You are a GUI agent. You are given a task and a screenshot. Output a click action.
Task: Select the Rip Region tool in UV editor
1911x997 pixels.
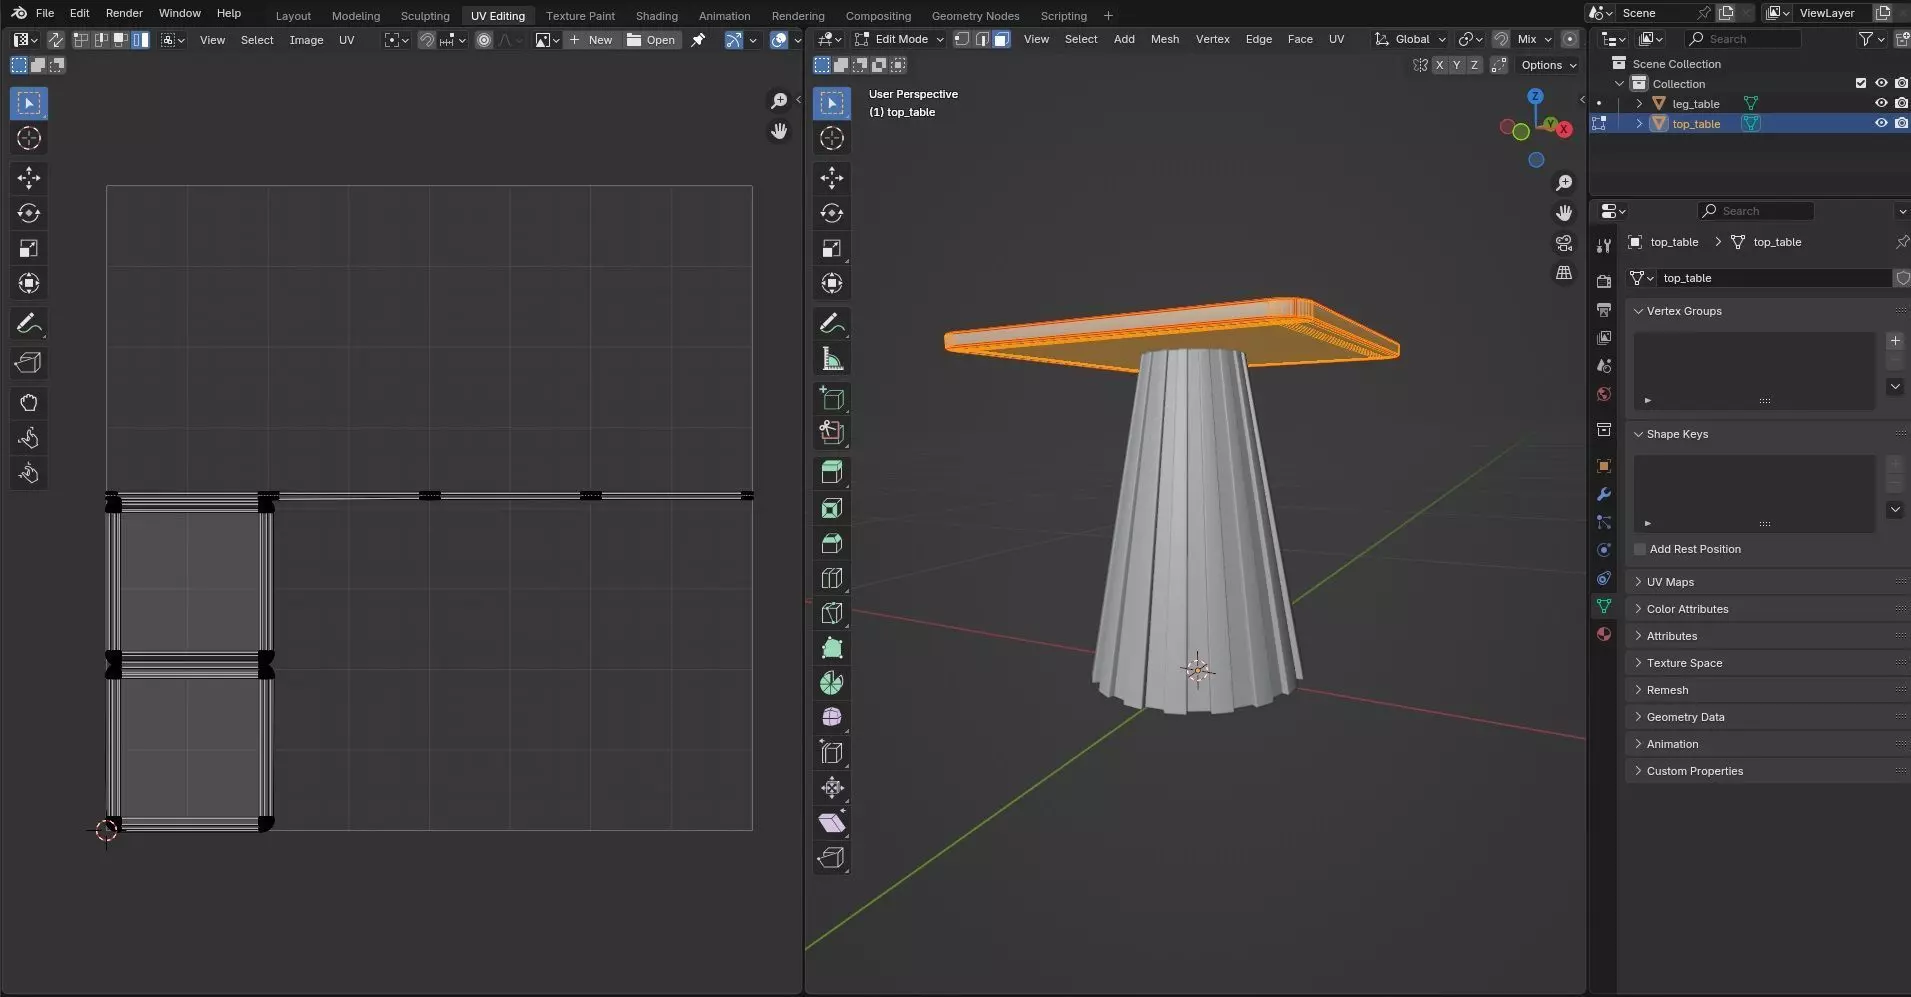coord(29,362)
